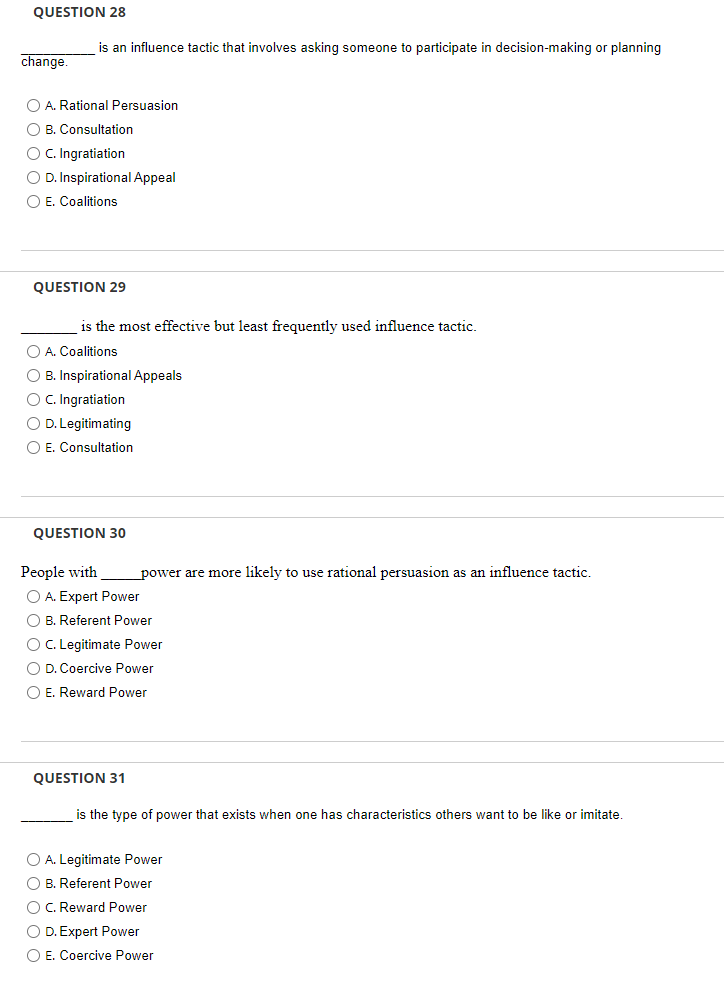Screen dimensions: 724x1000
Task: Select answer A Expert Power for Question 30
Action: [33, 596]
